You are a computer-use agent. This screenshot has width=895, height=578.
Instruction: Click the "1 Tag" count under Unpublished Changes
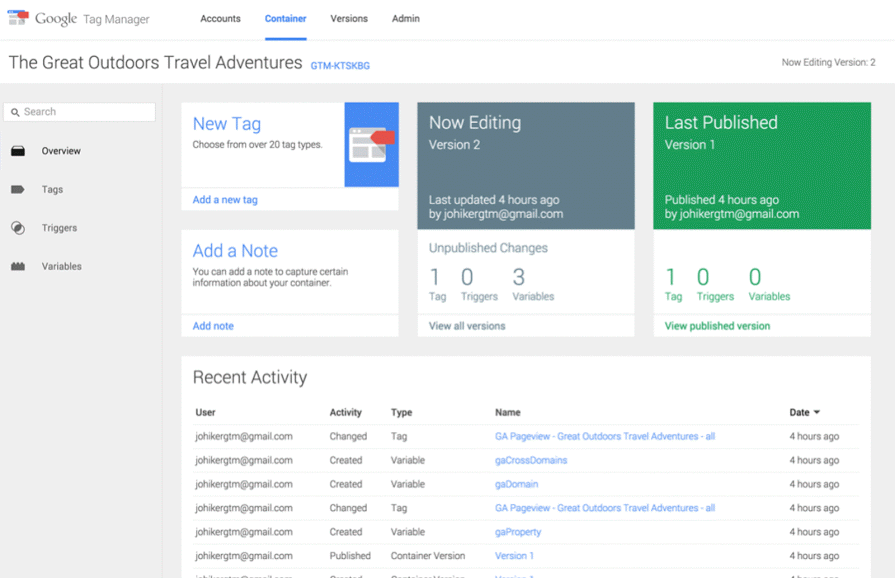pos(437,284)
